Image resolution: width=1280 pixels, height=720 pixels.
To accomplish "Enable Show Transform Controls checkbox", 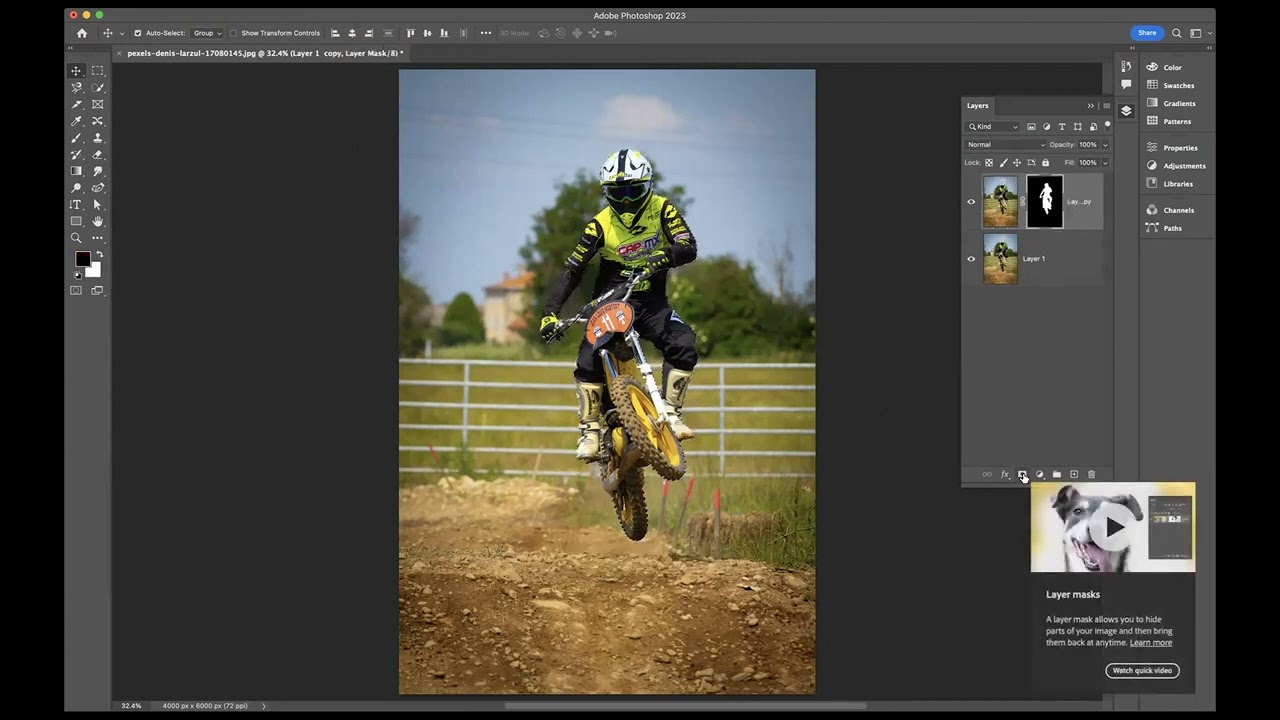I will (234, 33).
